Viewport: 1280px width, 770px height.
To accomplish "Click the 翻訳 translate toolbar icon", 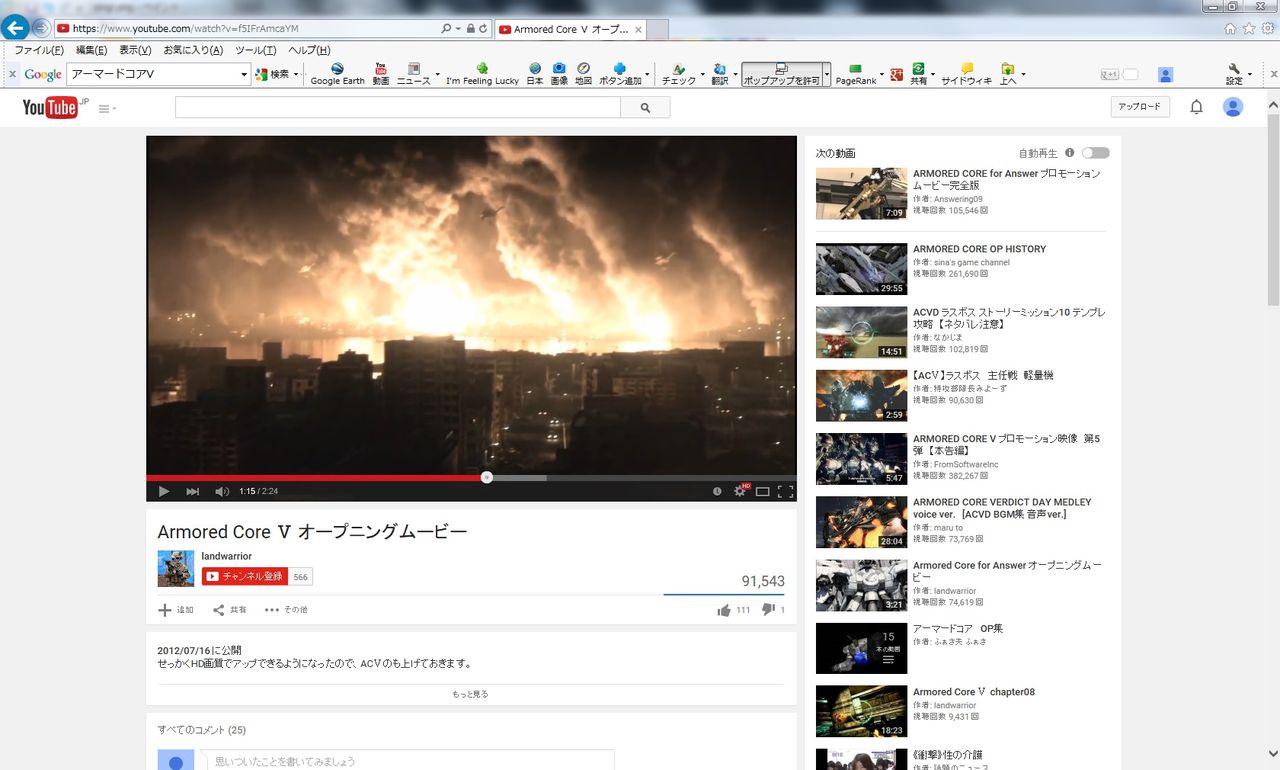I will coord(720,74).
